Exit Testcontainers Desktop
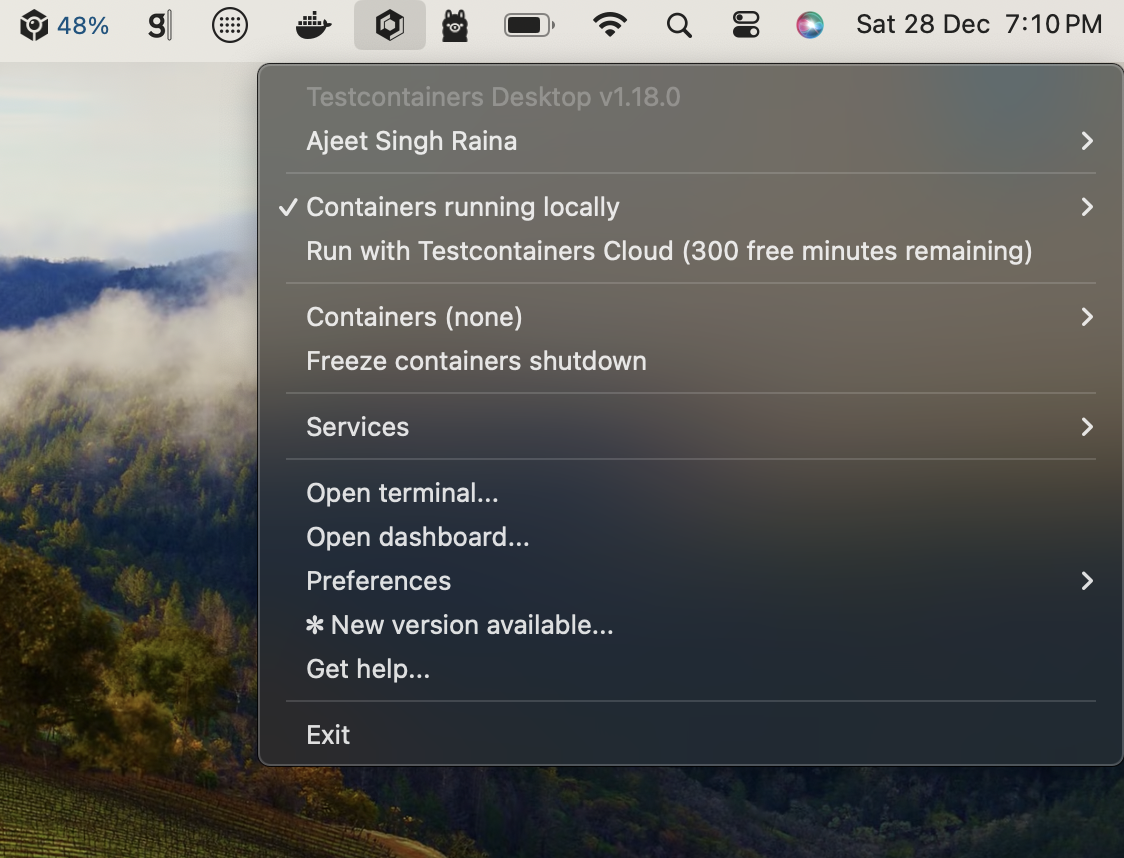1124x858 pixels. pos(691,735)
